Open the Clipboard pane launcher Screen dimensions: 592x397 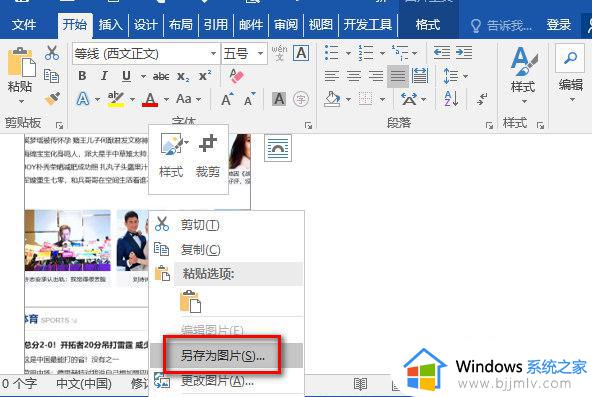(59, 125)
